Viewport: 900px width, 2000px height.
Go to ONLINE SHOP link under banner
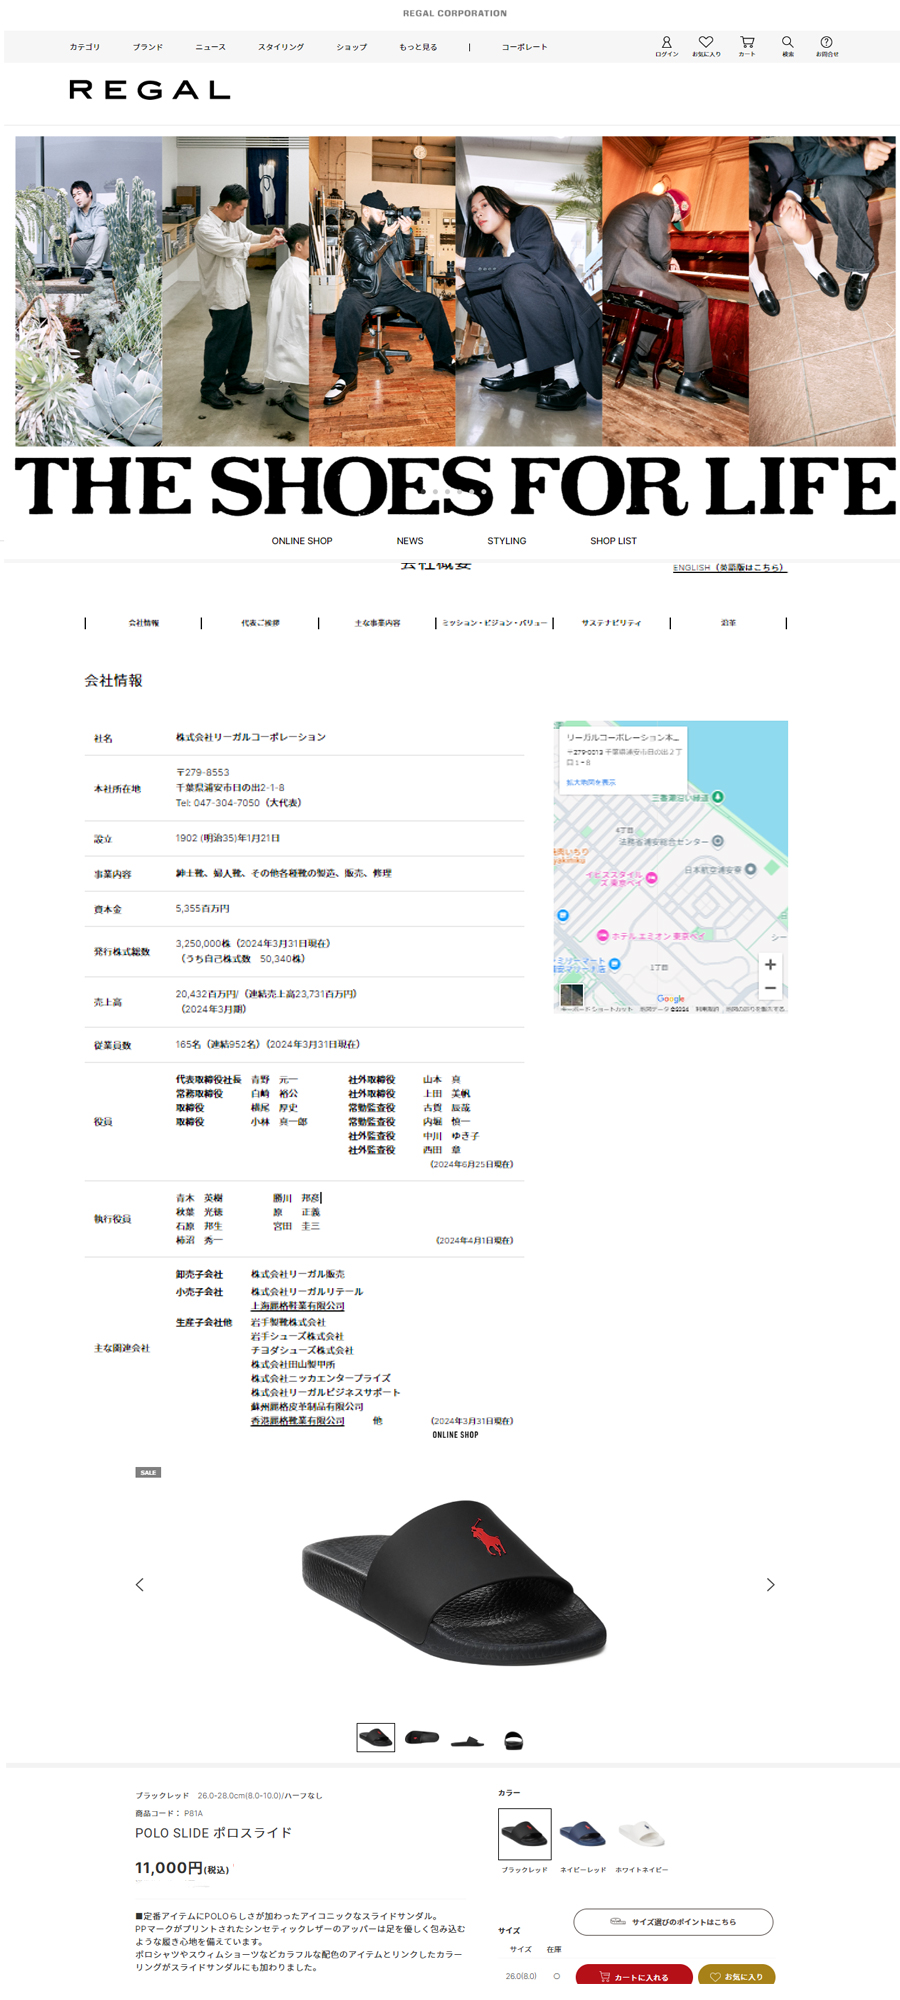click(x=302, y=541)
